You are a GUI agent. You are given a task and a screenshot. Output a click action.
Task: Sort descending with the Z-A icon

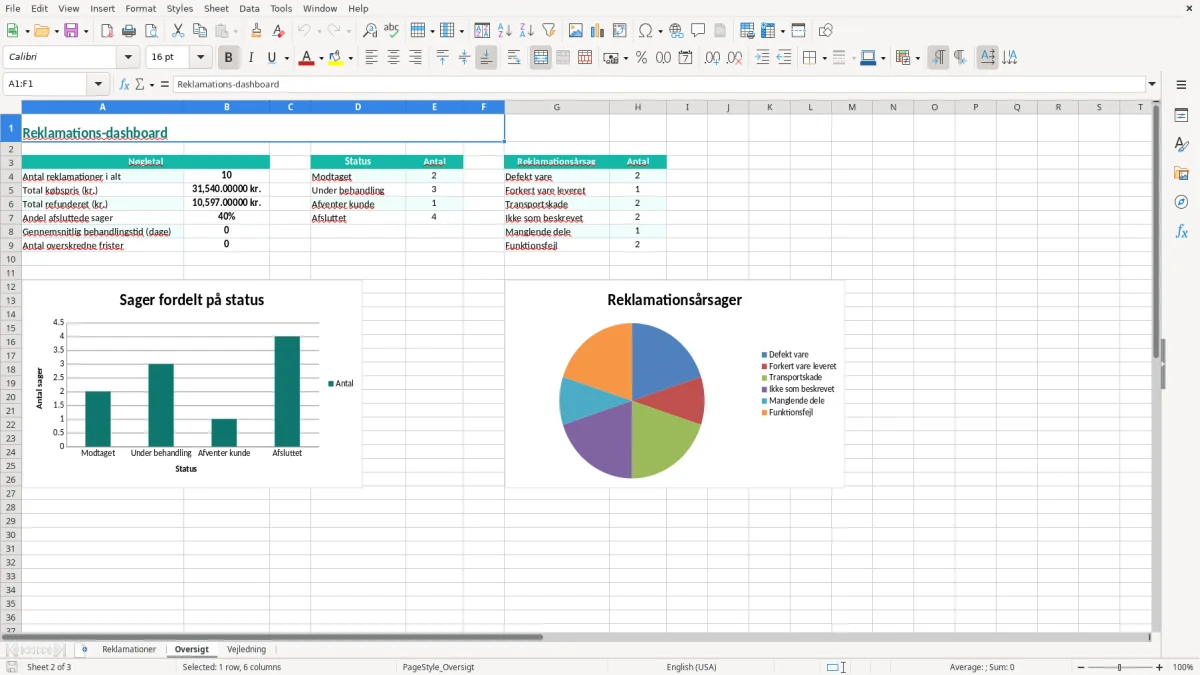(526, 31)
